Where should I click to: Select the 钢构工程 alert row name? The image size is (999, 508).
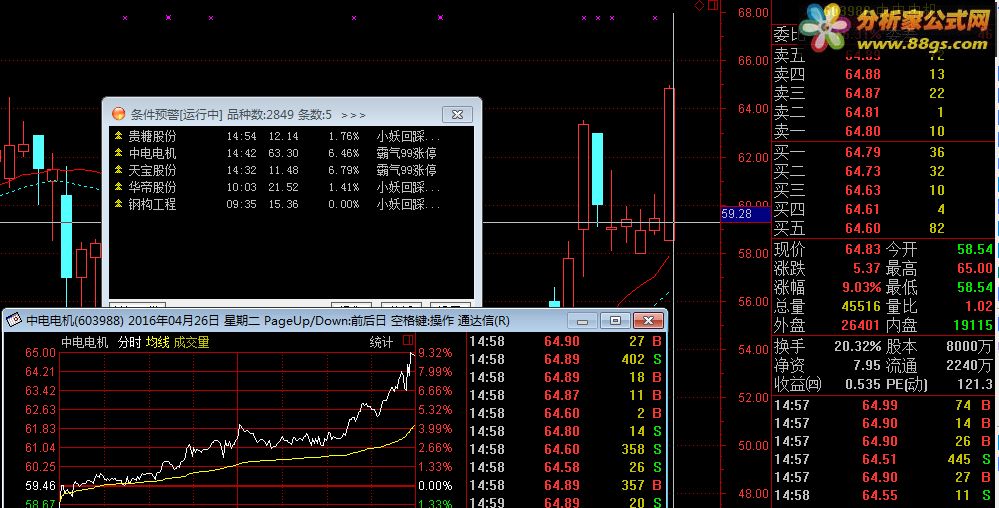point(152,204)
